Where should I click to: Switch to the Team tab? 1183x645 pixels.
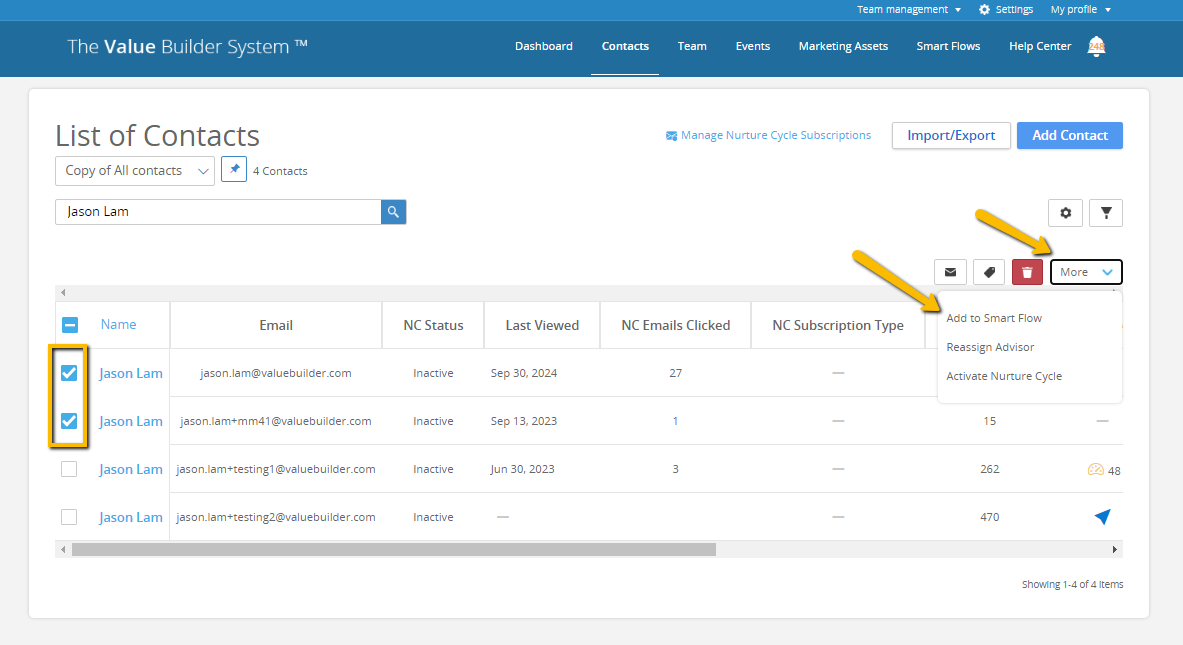tap(692, 46)
